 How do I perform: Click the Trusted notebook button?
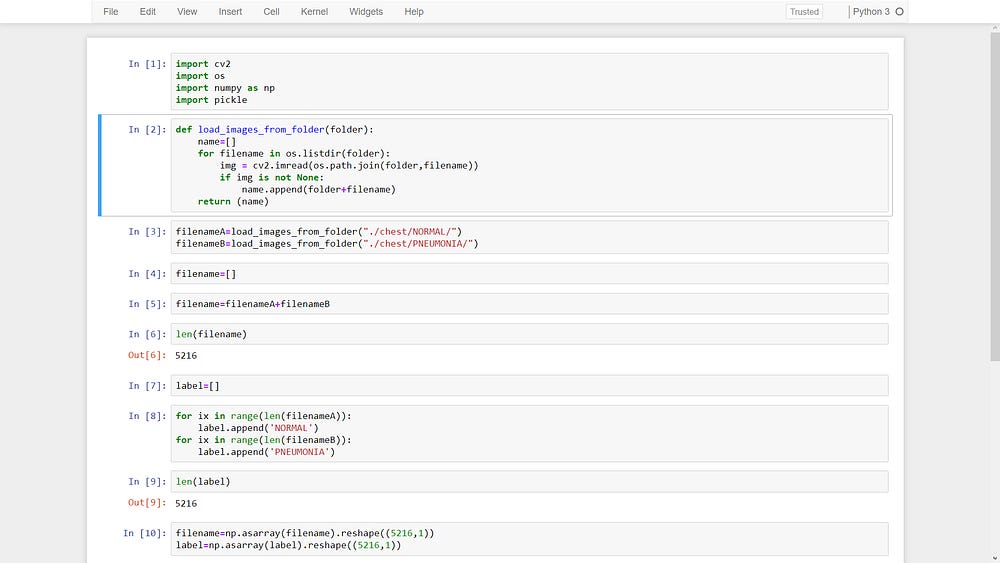coord(804,12)
